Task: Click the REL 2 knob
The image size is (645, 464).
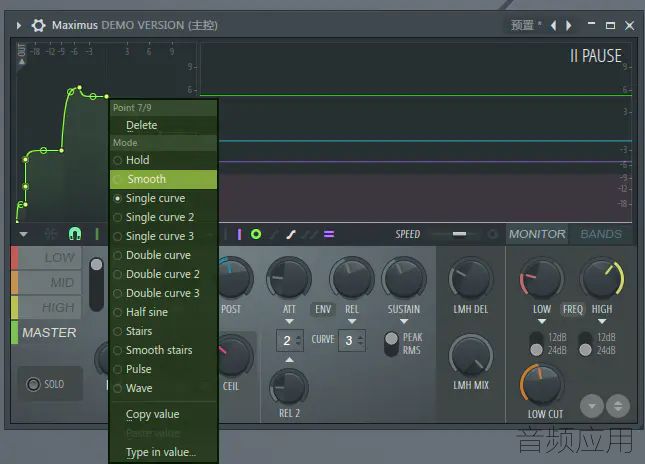Action: pos(289,387)
